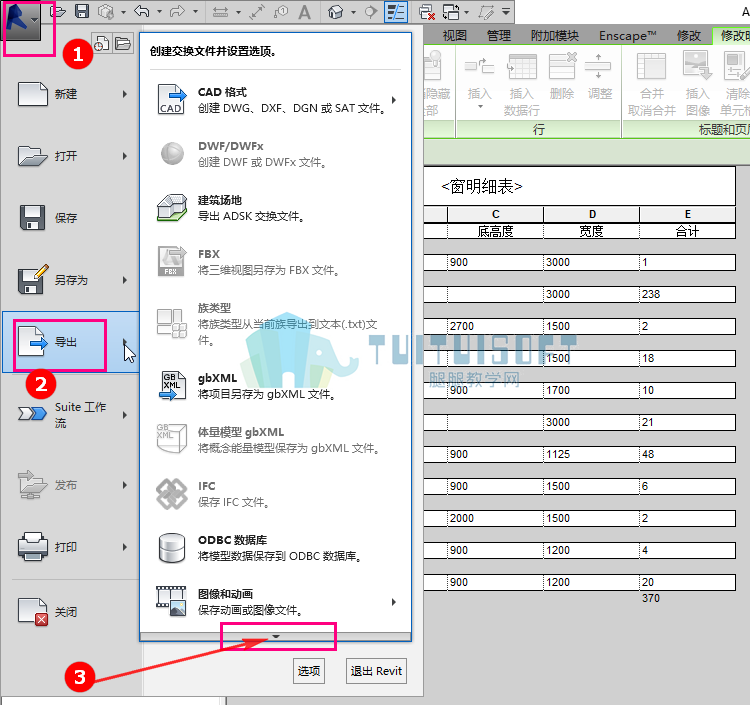This screenshot has width=750, height=705.
Task: Open dropdown next to the Undo icon
Action: pos(159,11)
